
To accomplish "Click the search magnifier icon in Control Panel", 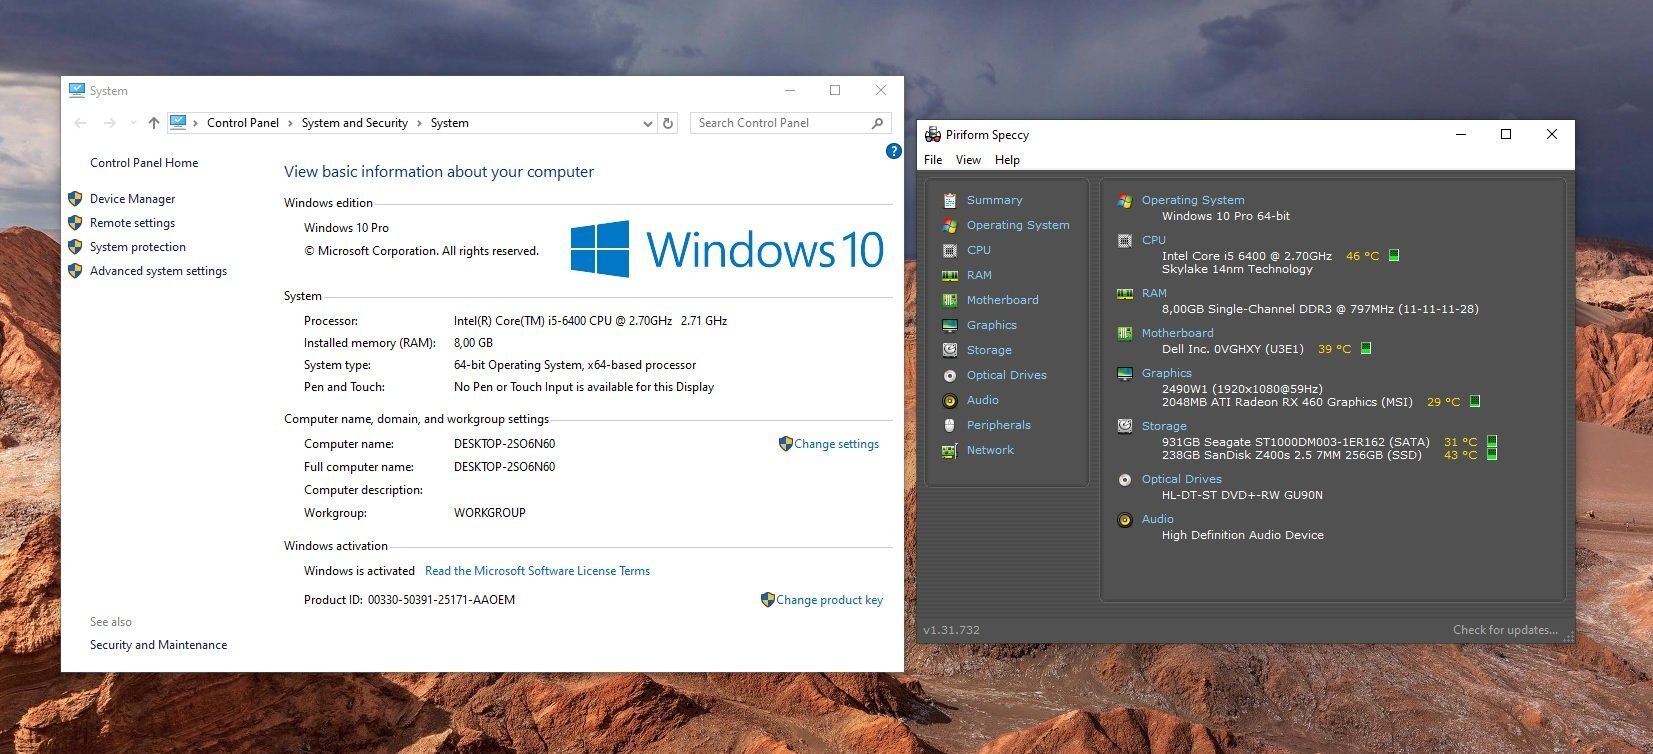I will coord(877,123).
